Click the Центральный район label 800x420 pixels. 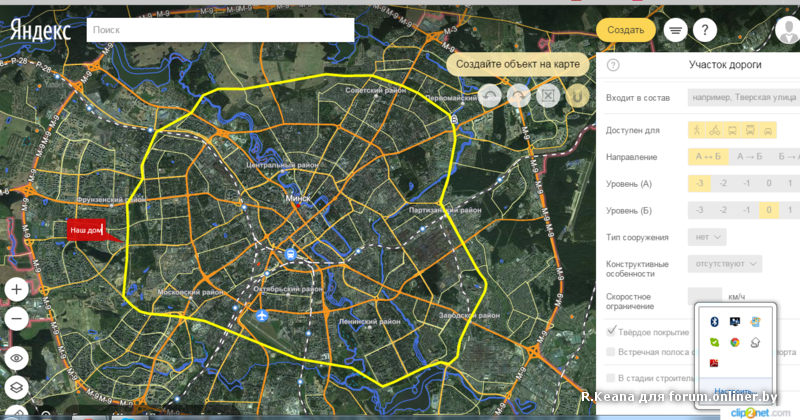click(x=282, y=165)
